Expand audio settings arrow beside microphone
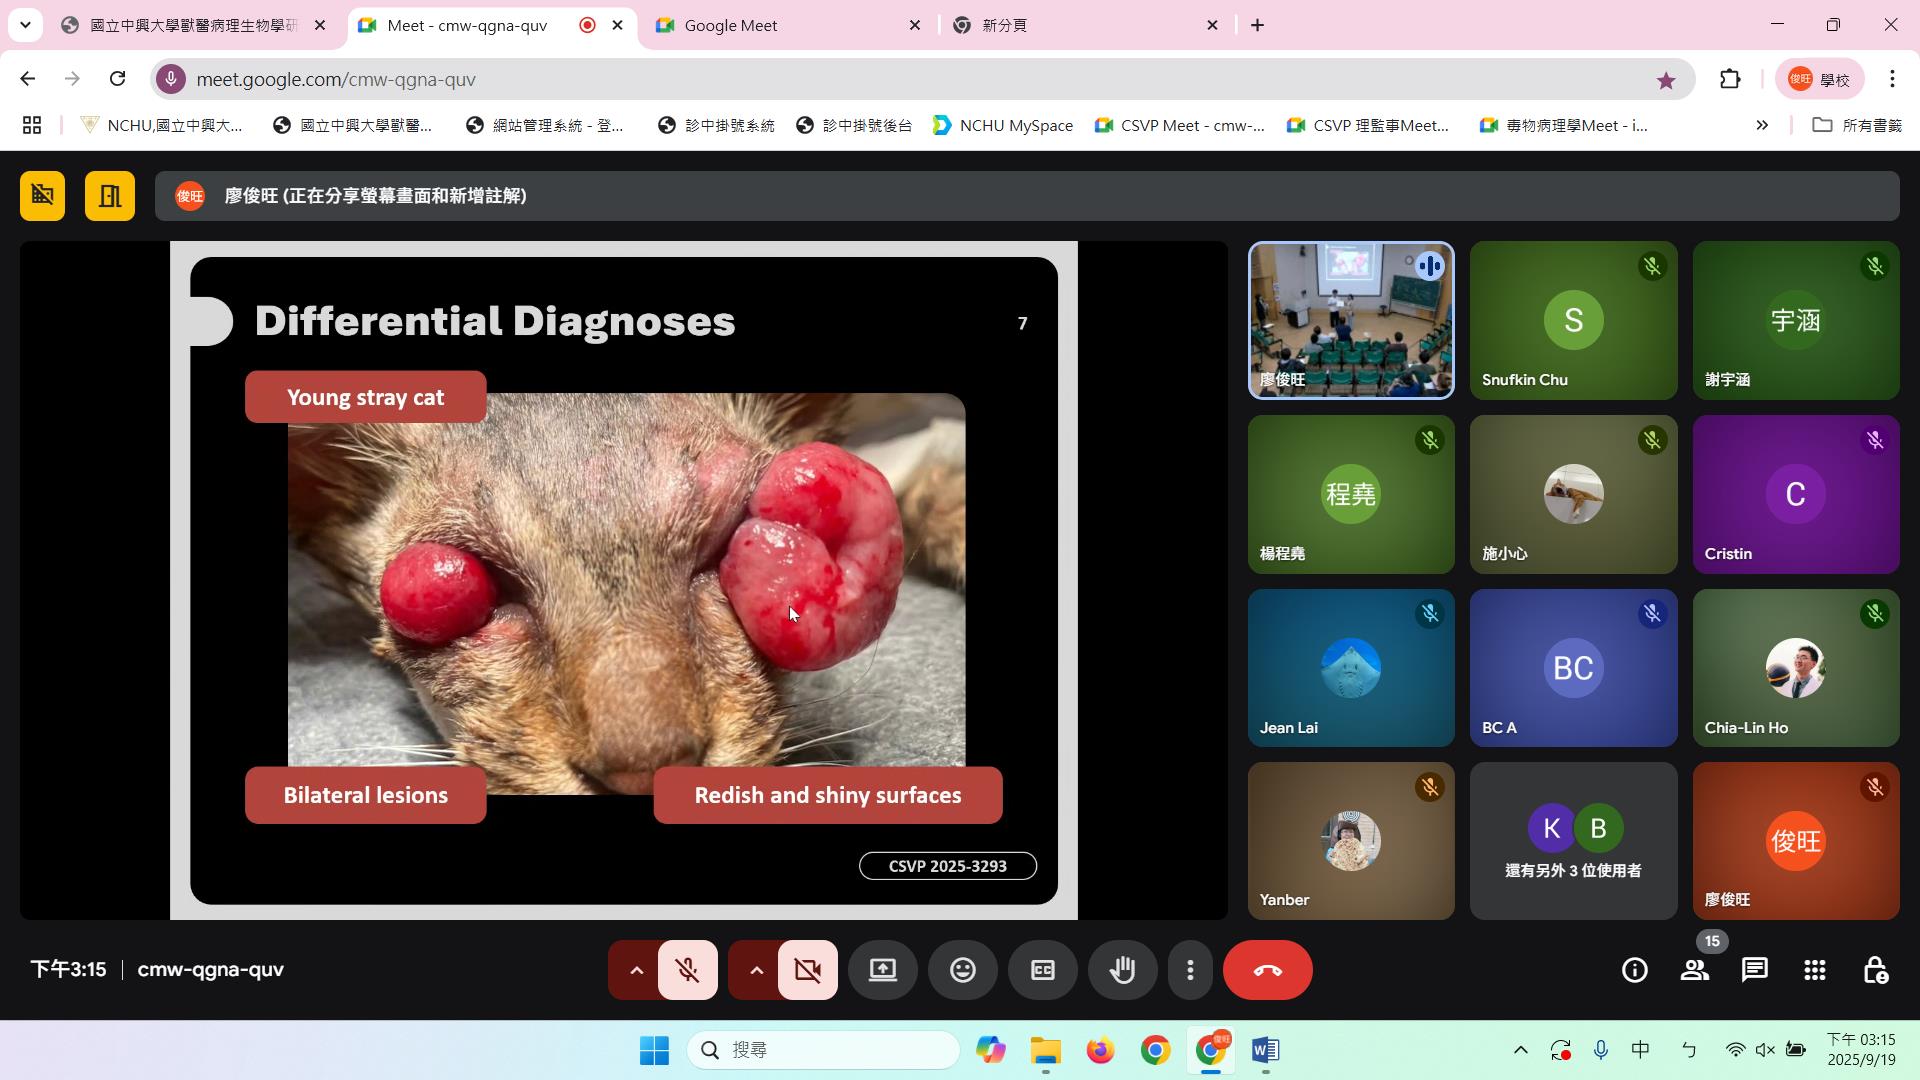Image resolution: width=1920 pixels, height=1080 pixels. point(636,970)
